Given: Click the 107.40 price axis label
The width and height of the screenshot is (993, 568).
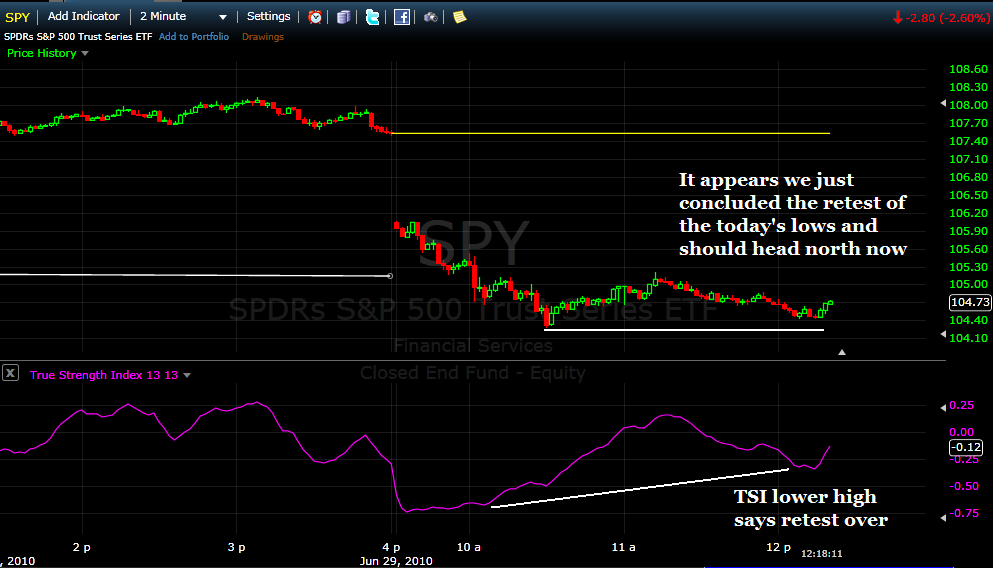Looking at the screenshot, I should point(968,141).
